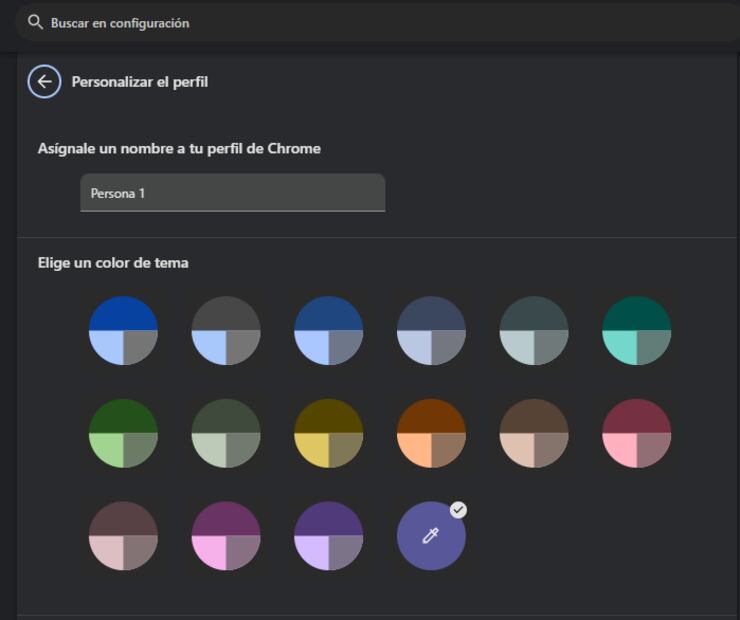Image resolution: width=740 pixels, height=620 pixels.
Task: Choose the navy blue theme swatch
Action: [328, 331]
